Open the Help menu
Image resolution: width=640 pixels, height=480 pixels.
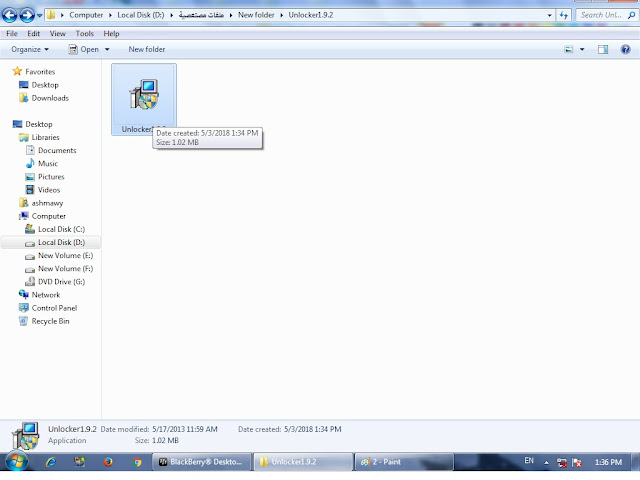111,33
